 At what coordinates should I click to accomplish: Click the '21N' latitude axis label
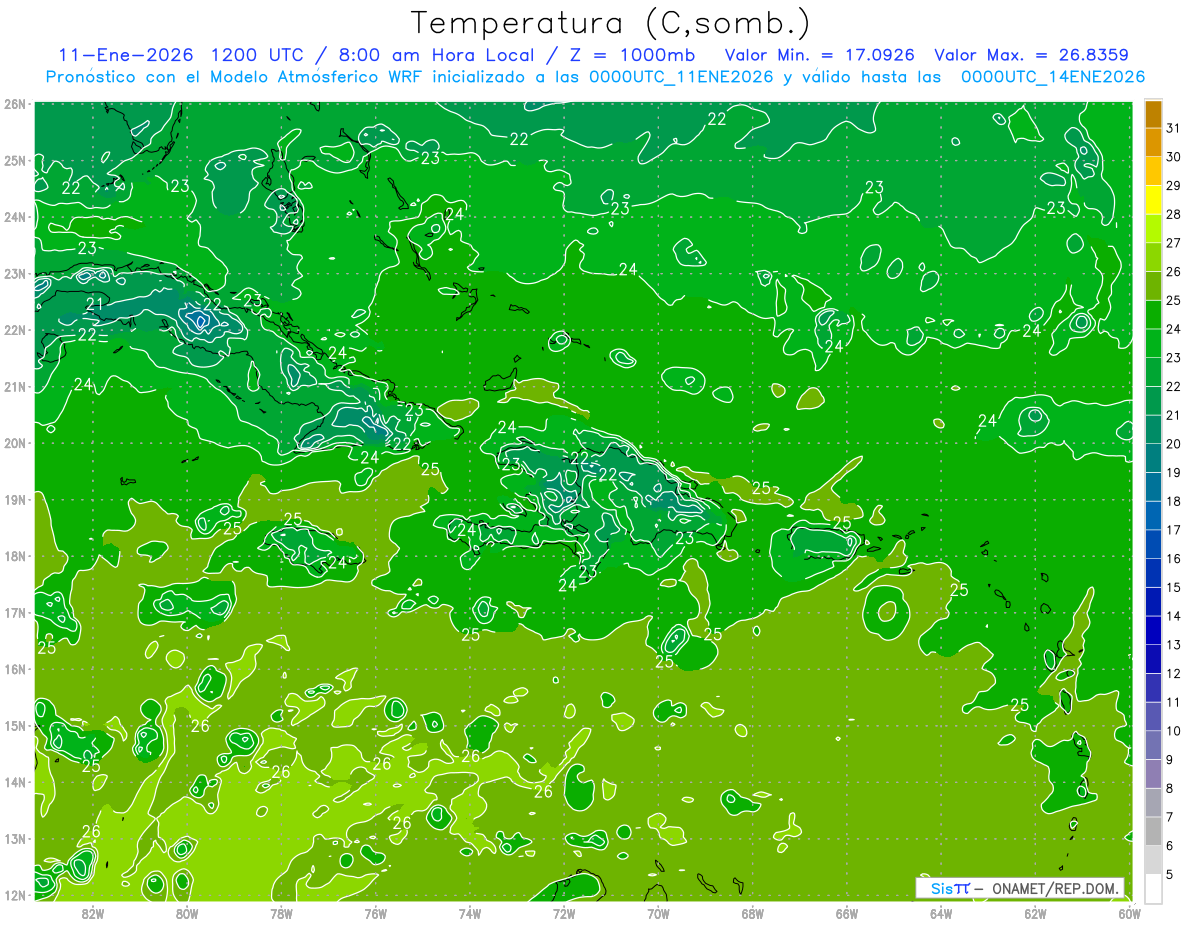[14, 387]
